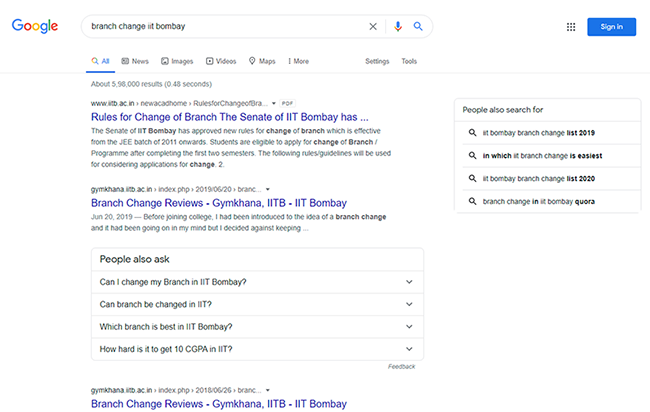The image size is (650, 412).
Task: Click magnifier beside 'iit bombay branch change list 2020'
Action: [472, 178]
